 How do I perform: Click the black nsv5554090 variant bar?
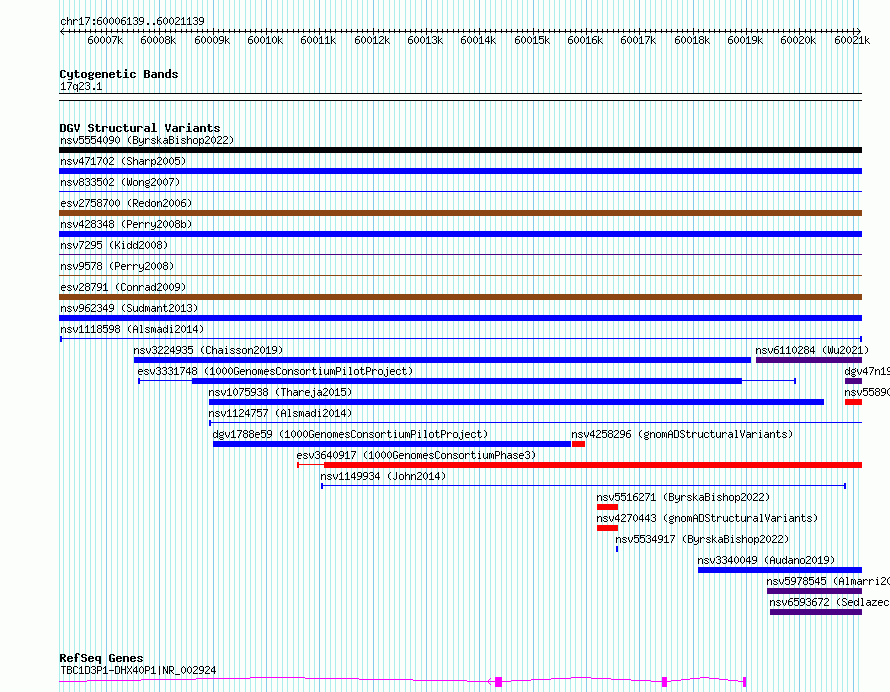pos(460,150)
